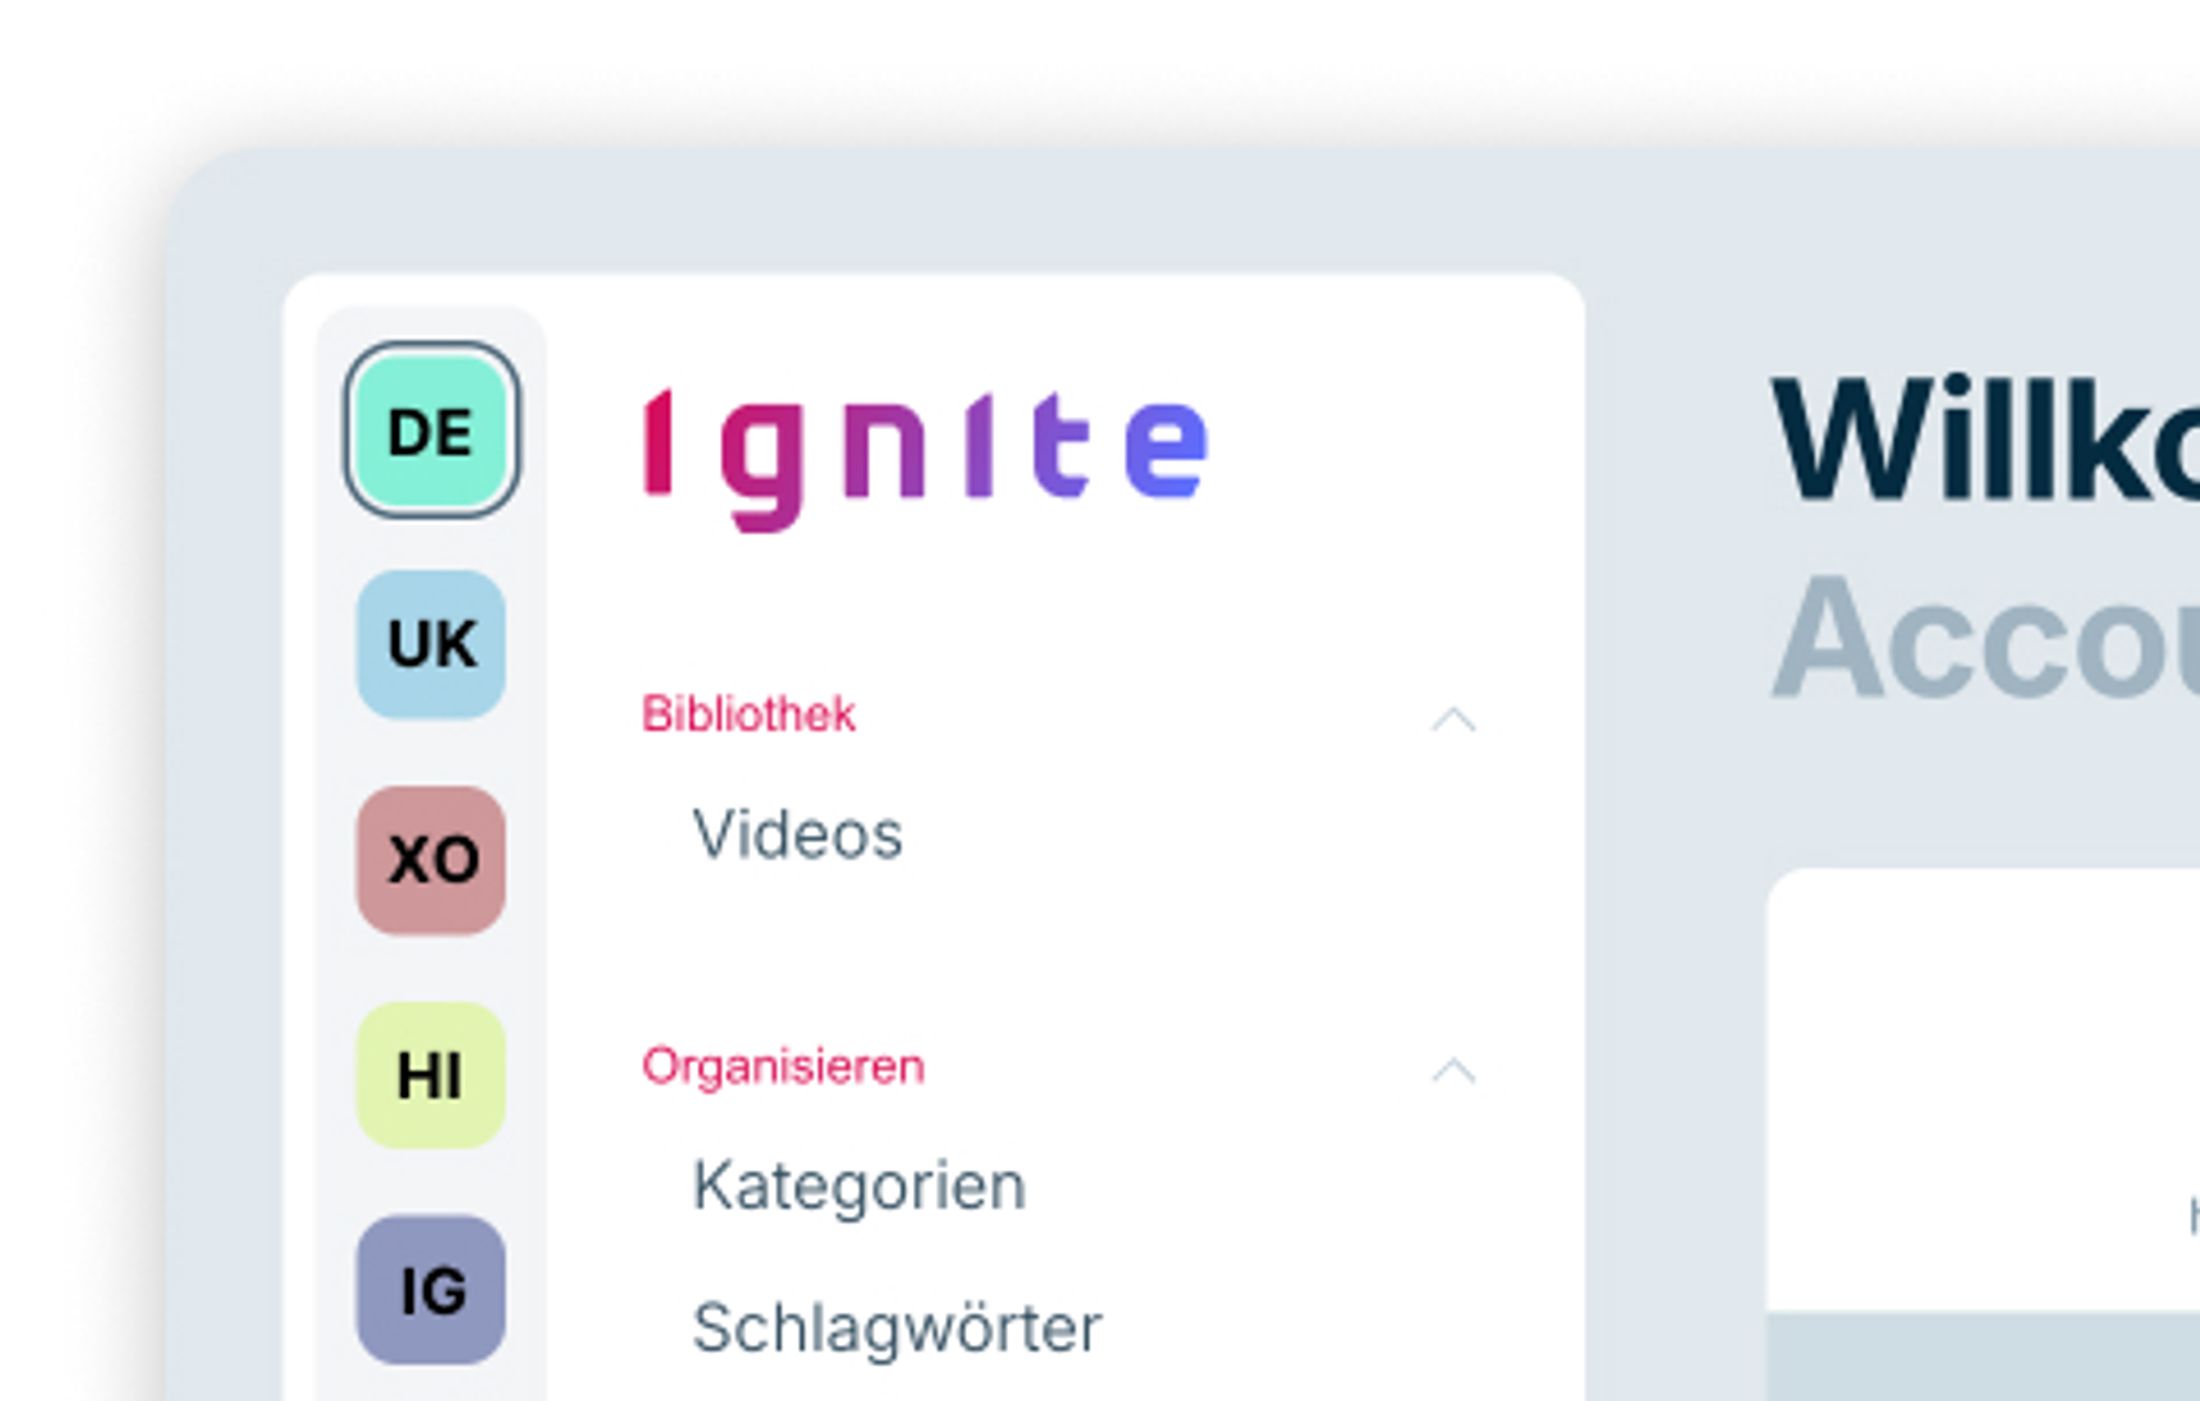Select the DE account badge
The width and height of the screenshot is (2200, 1401).
[431, 431]
